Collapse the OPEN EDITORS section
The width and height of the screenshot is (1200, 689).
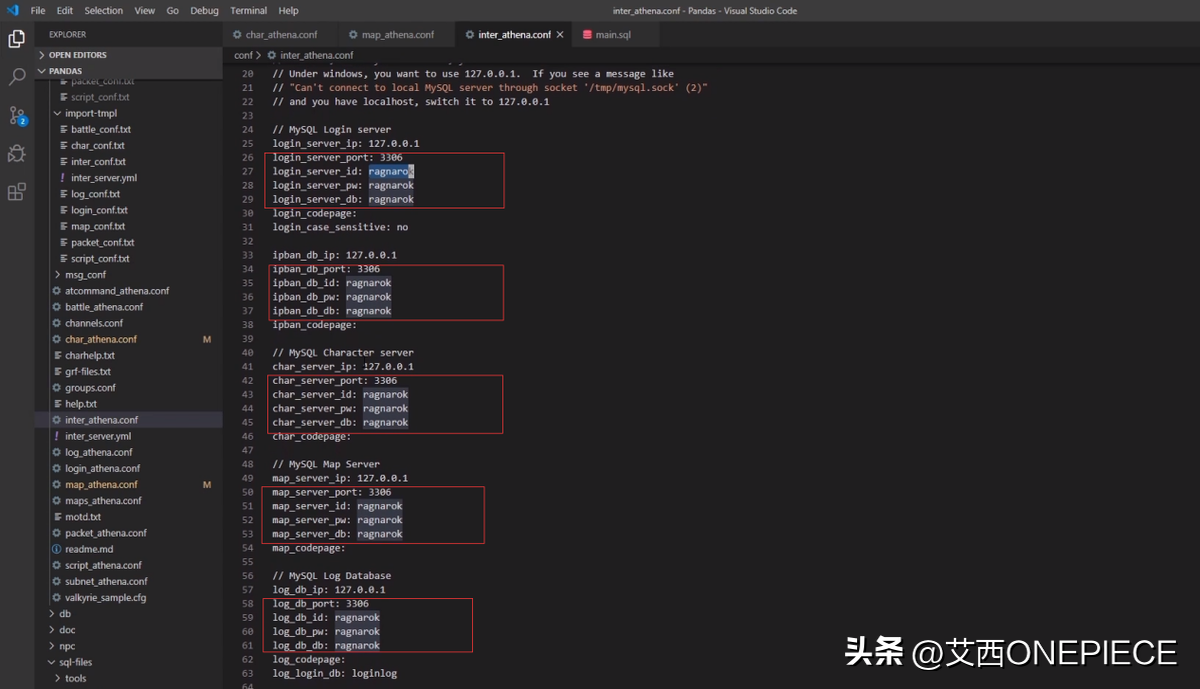coord(42,55)
